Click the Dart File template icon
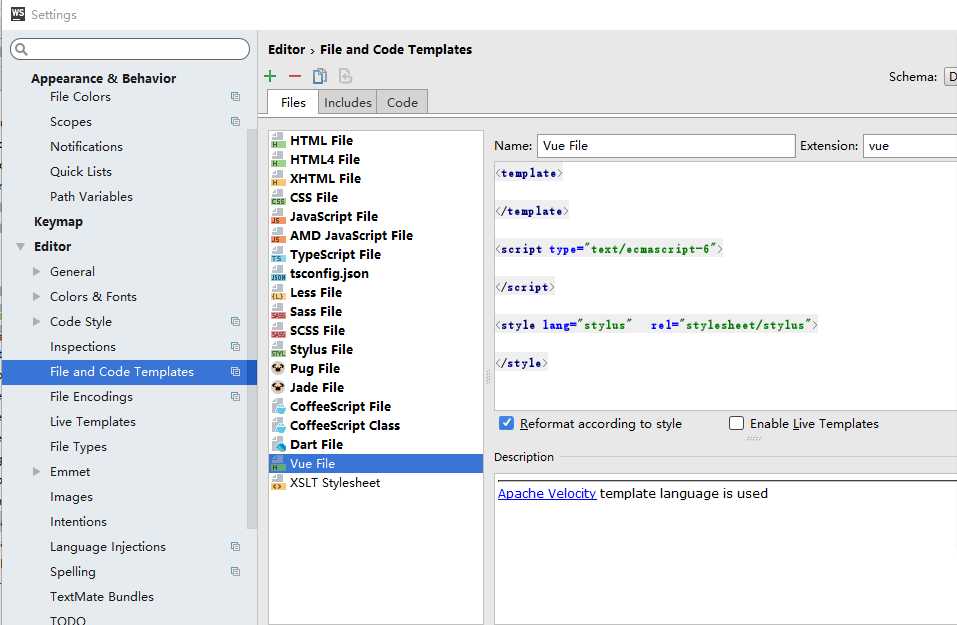Screen dimensions: 957x625 tap(278, 444)
